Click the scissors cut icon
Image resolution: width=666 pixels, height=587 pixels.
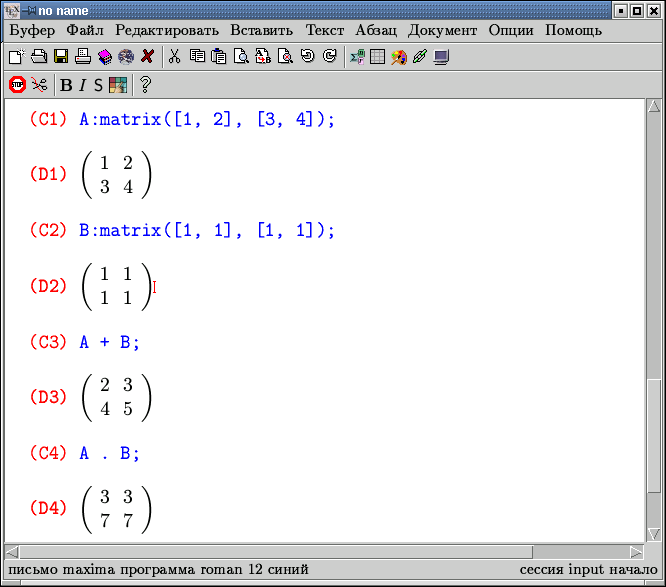tap(174, 57)
